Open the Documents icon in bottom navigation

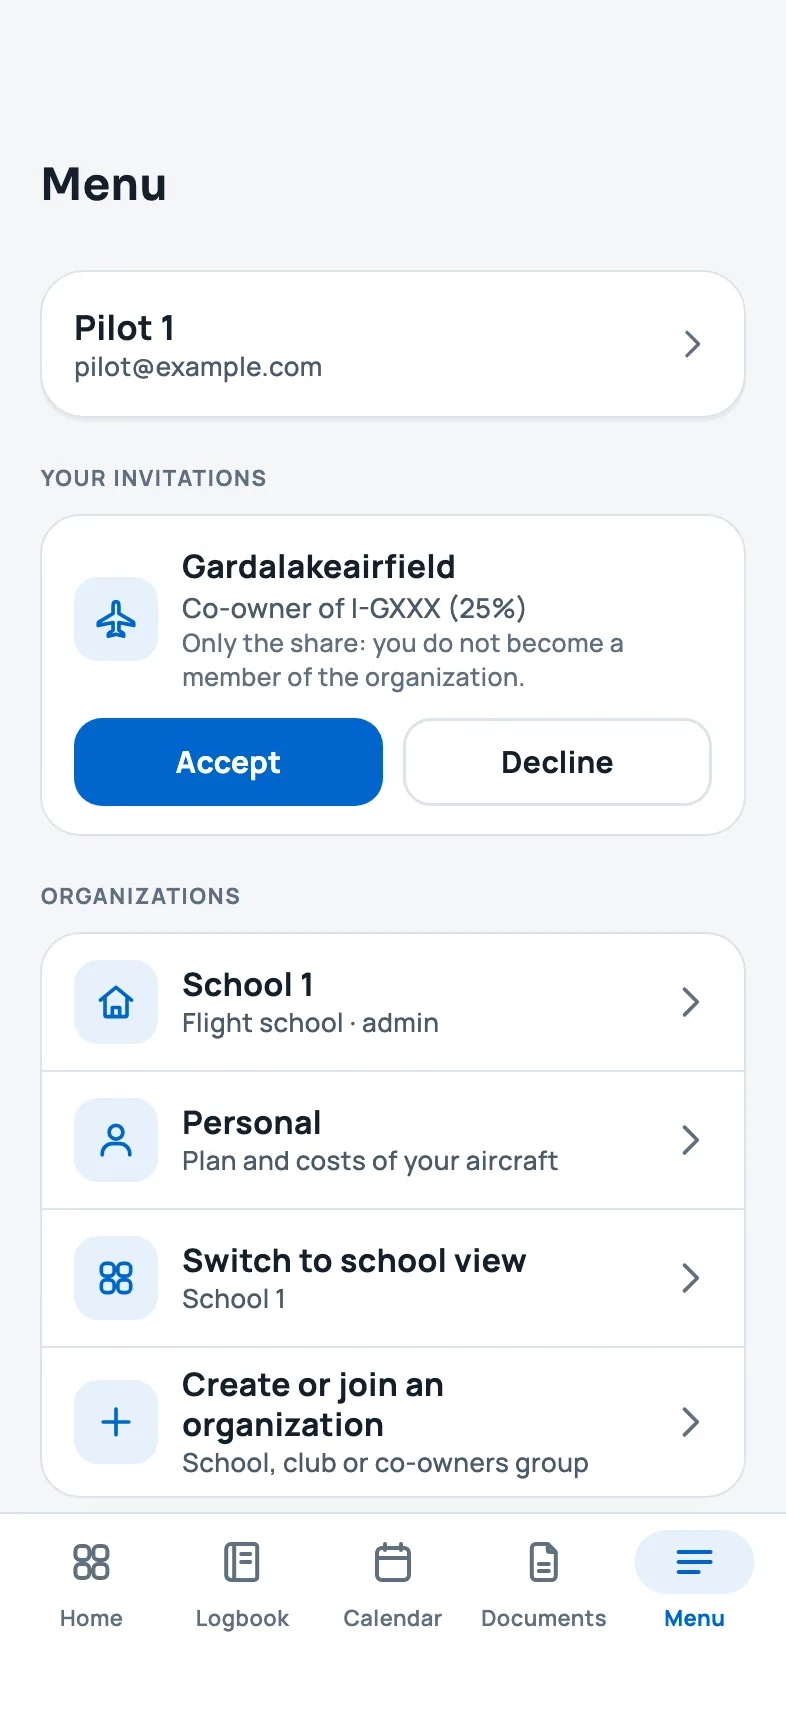point(544,1562)
